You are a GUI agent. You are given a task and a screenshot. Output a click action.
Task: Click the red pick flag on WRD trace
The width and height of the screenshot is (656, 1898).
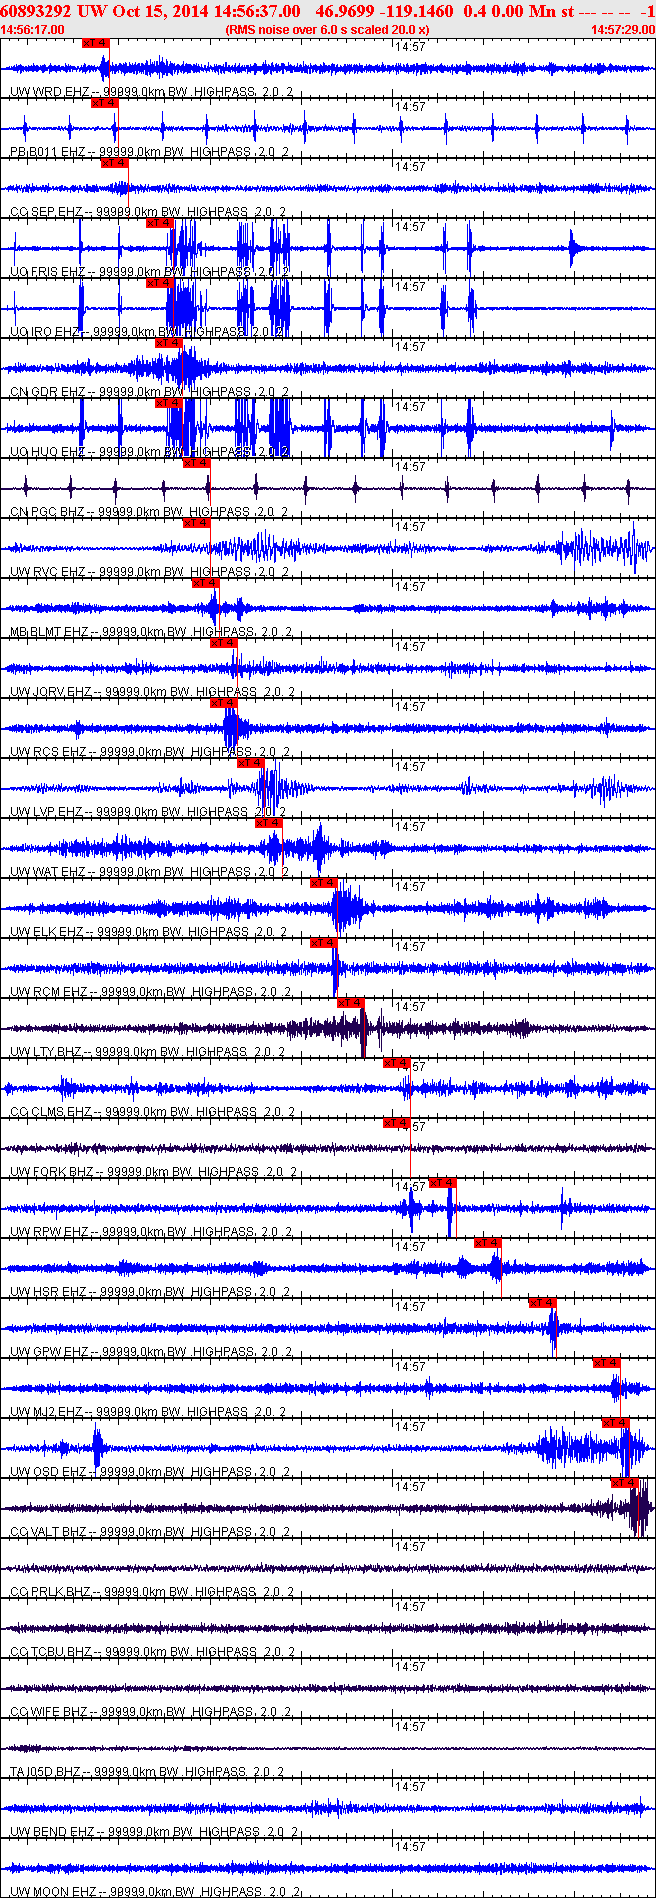coord(95,43)
